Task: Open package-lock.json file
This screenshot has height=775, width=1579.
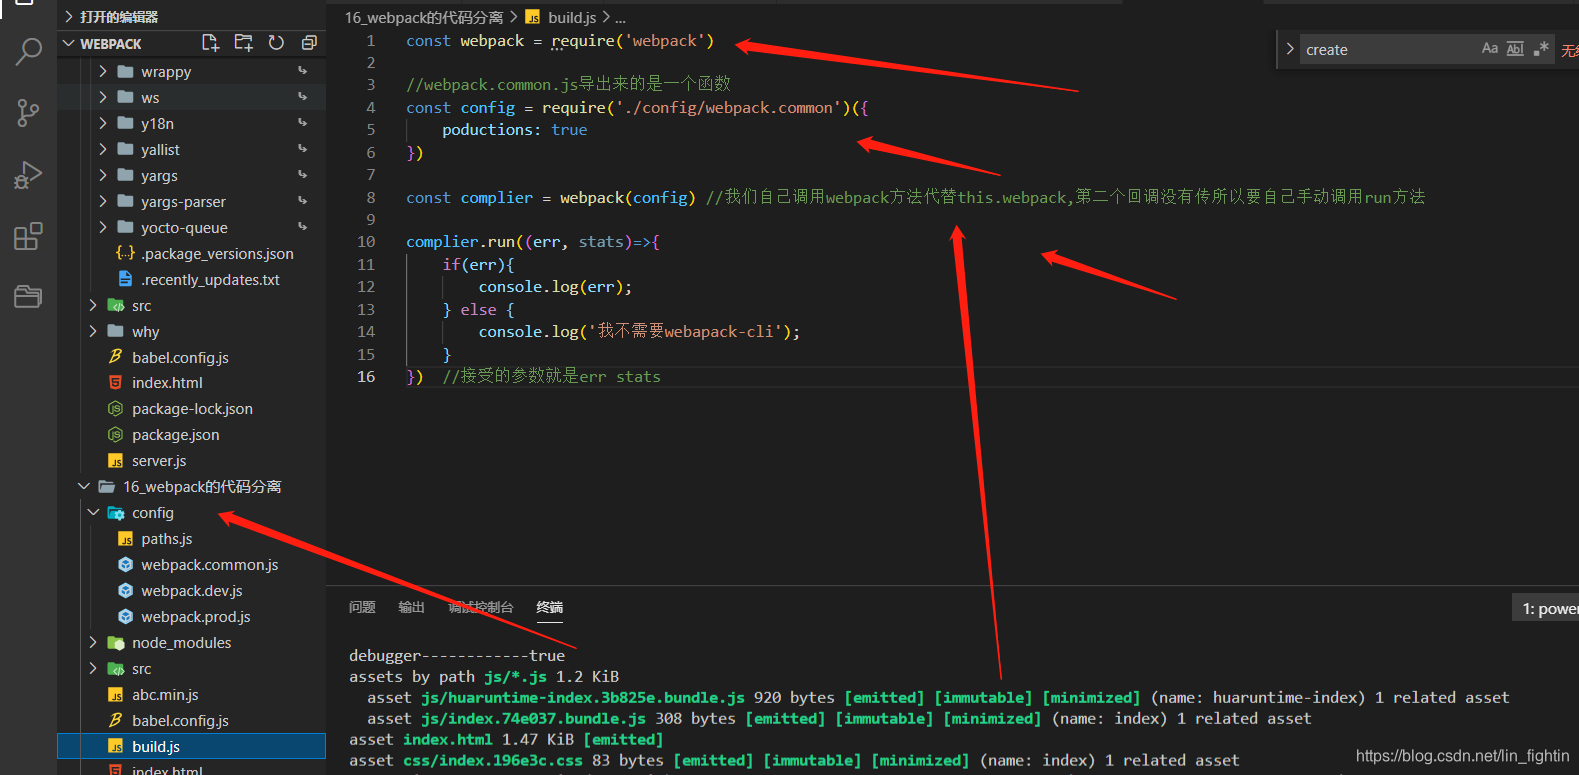Action: [x=192, y=409]
